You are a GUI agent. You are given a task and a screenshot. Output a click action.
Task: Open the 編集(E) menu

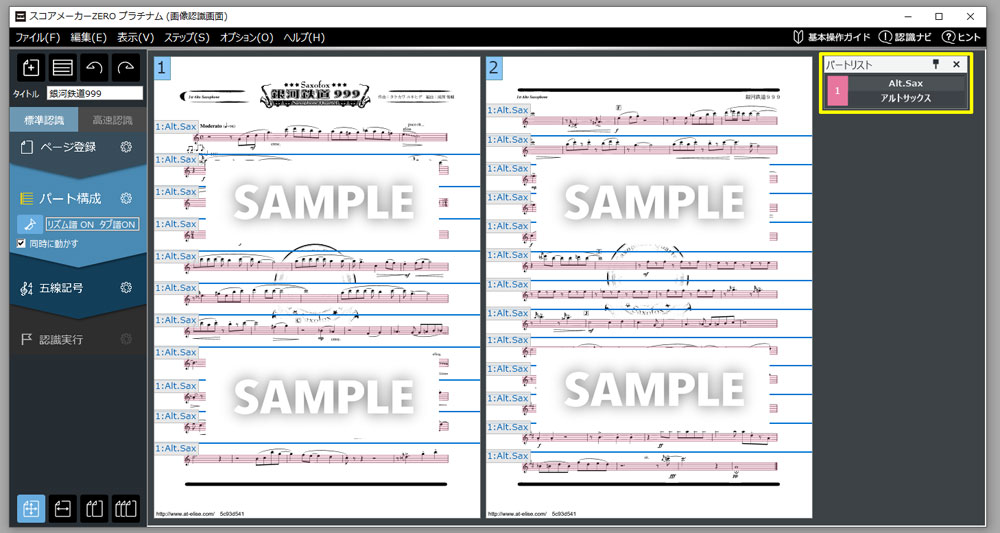click(88, 37)
